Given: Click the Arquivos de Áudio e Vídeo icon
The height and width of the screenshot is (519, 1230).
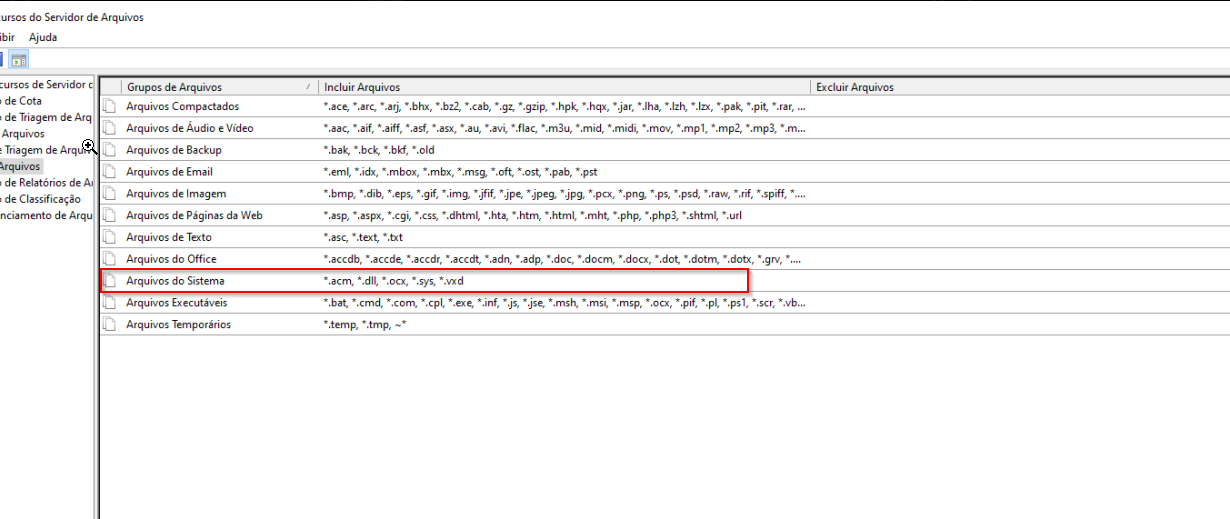Looking at the screenshot, I should [x=109, y=128].
